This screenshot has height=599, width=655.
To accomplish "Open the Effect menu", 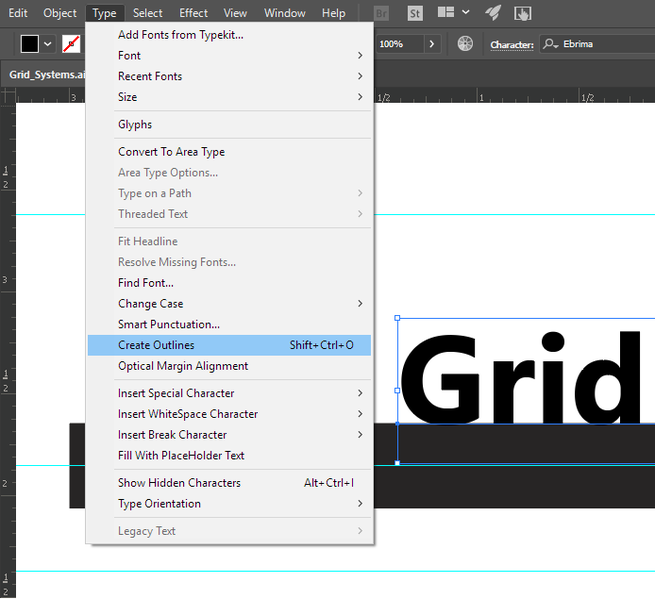I will coord(193,13).
